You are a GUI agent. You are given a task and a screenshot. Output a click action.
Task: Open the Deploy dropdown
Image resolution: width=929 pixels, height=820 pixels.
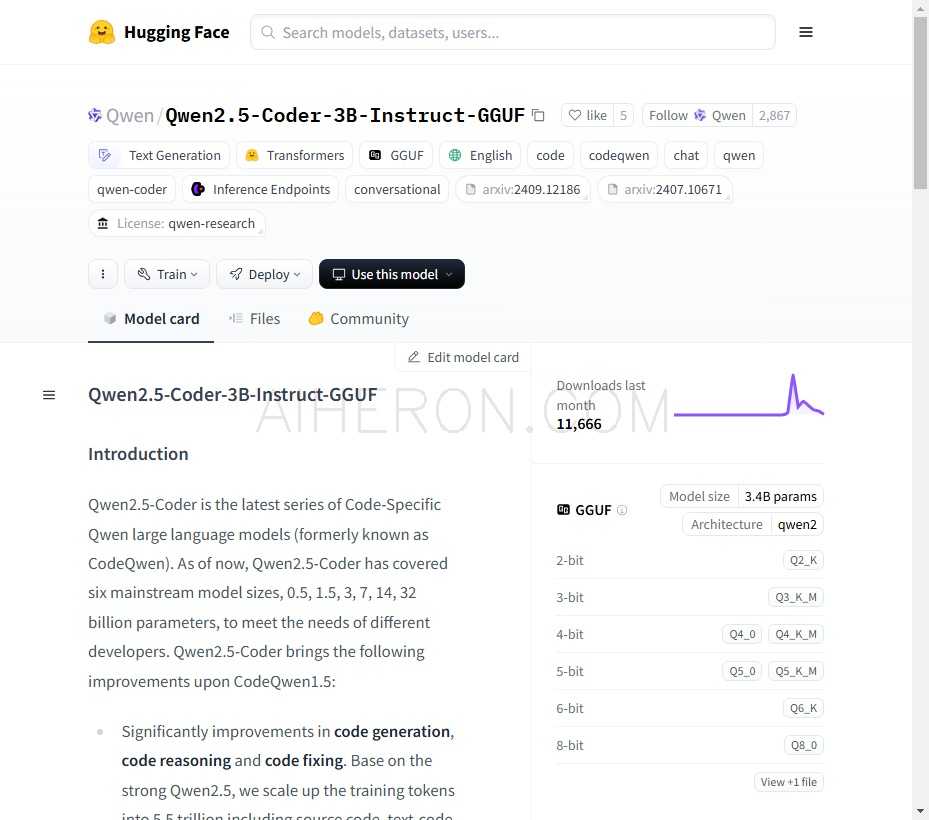264,273
